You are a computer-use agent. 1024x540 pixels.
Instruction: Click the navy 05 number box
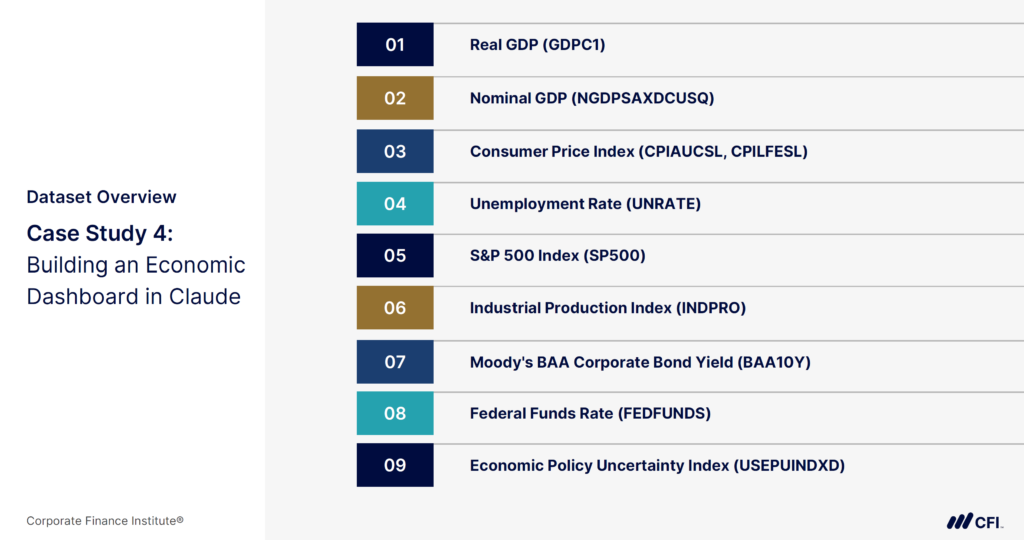point(395,256)
